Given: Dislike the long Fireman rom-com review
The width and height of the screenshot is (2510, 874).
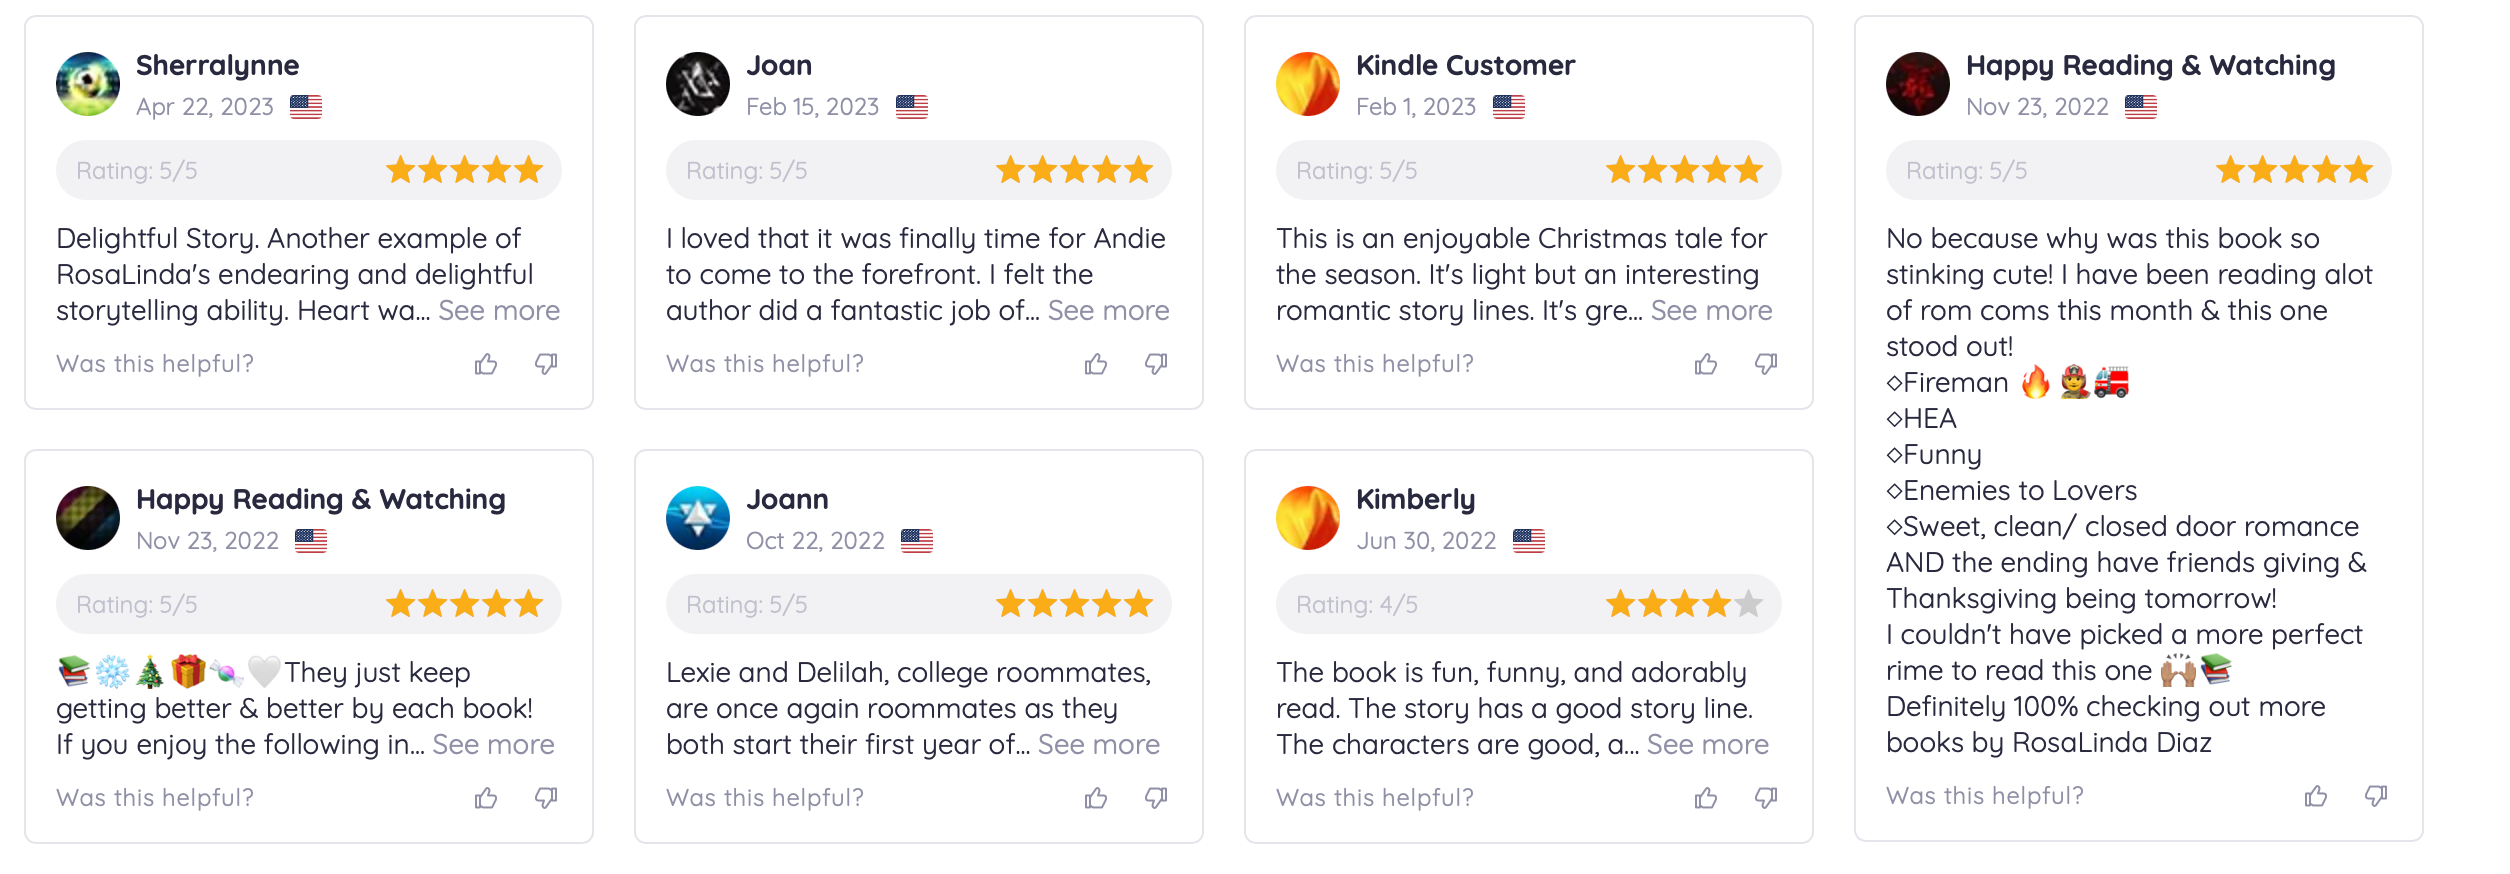Looking at the screenshot, I should (x=2376, y=796).
